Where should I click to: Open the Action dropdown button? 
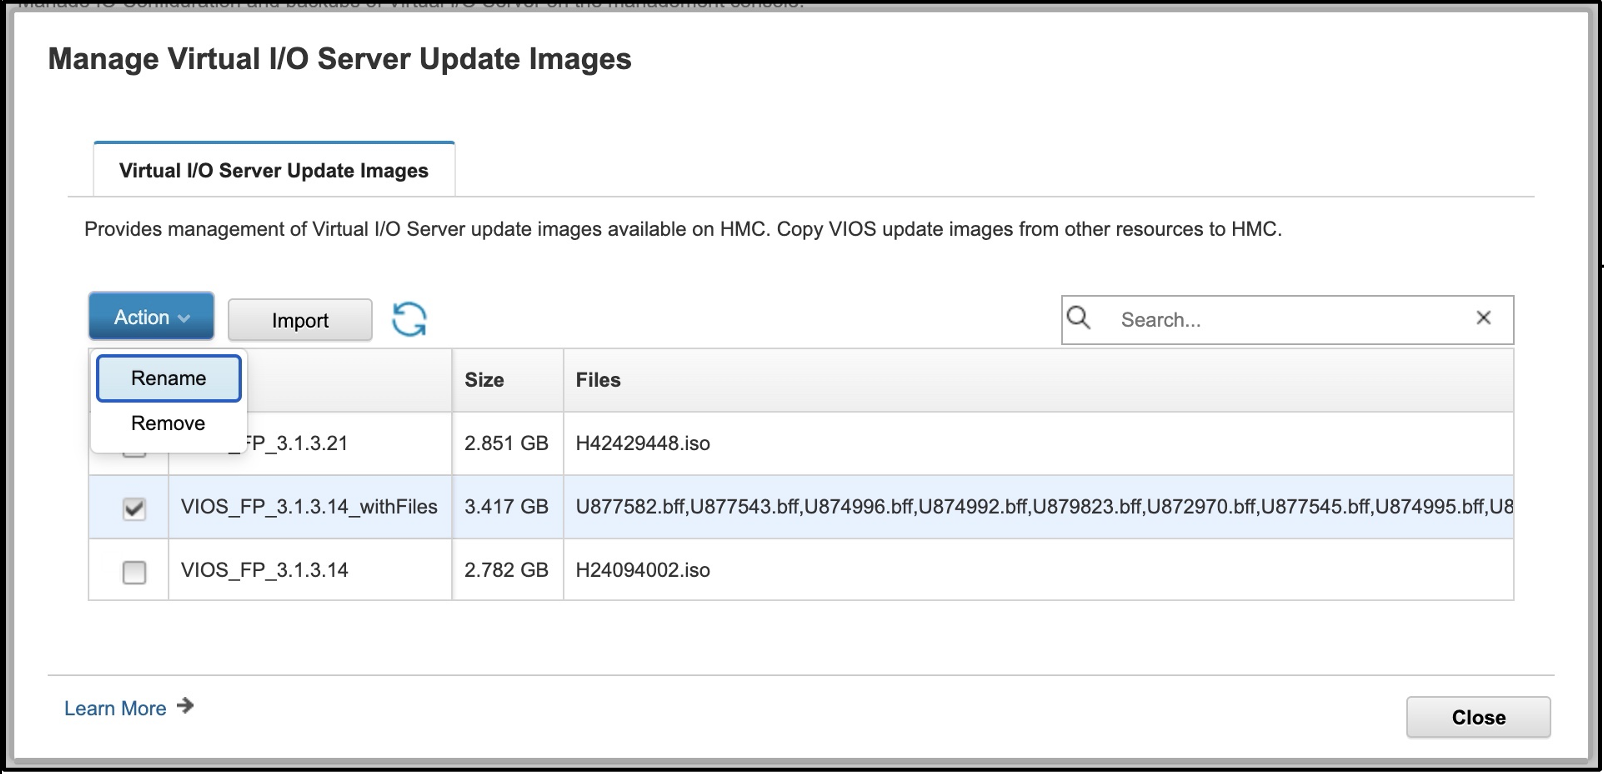pyautogui.click(x=151, y=317)
